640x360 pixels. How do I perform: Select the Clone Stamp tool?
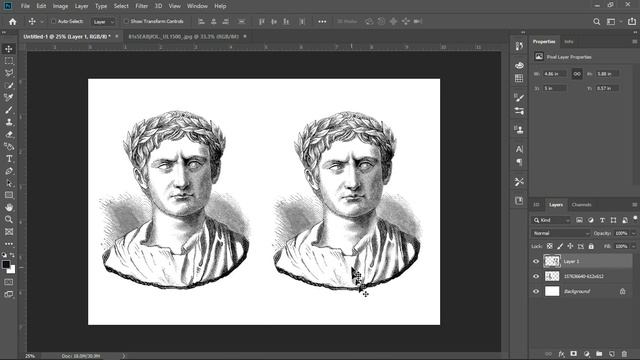click(9, 122)
